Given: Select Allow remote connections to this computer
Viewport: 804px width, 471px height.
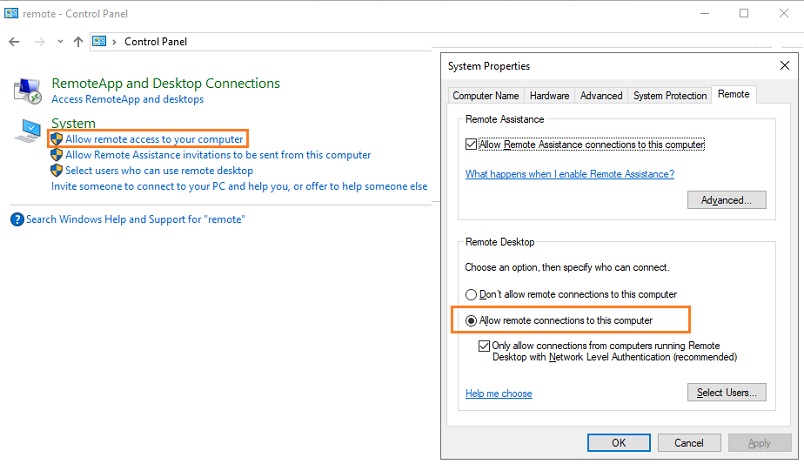Looking at the screenshot, I should [472, 320].
